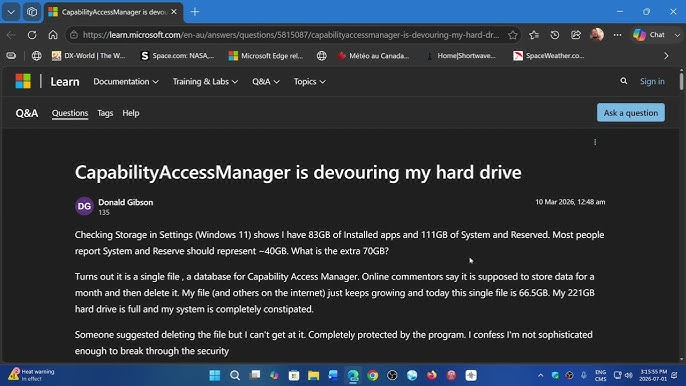Open Copilot Chat in Edge toolbar

(x=650, y=35)
